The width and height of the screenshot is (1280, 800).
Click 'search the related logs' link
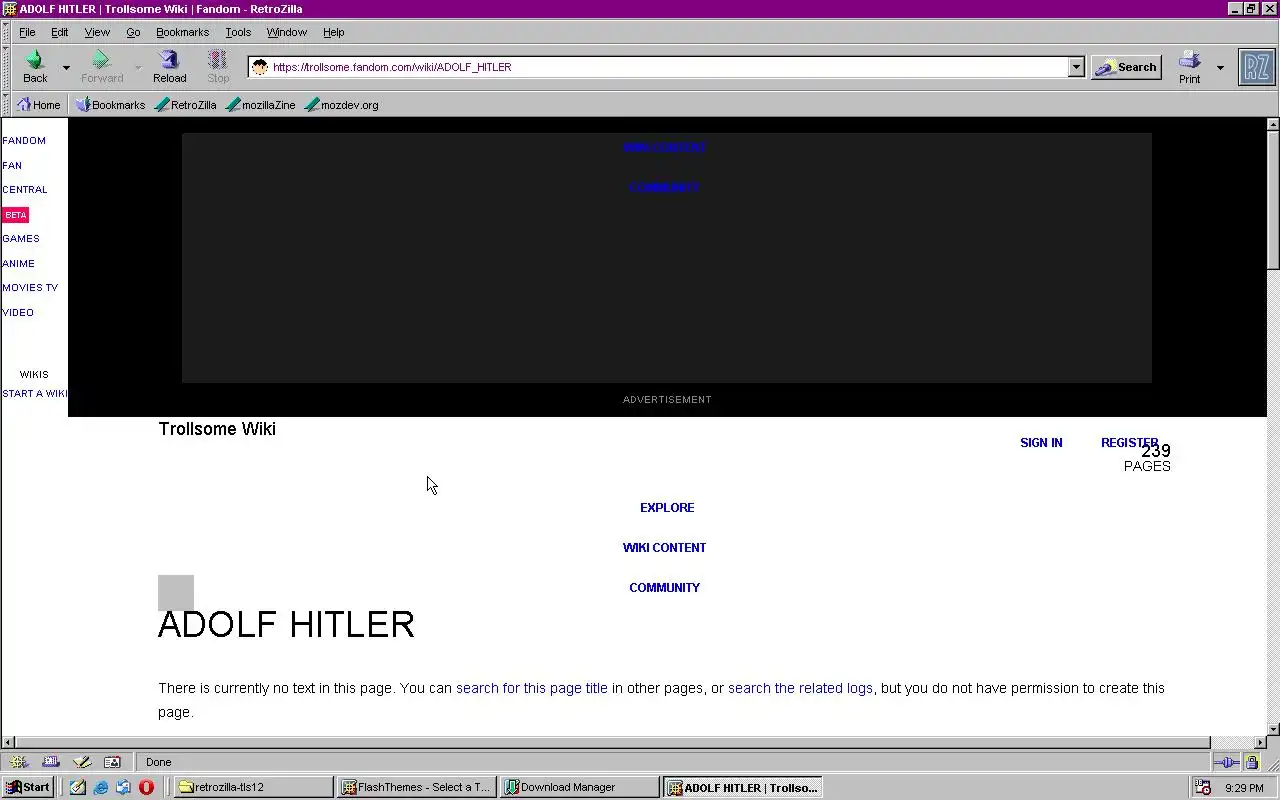(x=800, y=688)
